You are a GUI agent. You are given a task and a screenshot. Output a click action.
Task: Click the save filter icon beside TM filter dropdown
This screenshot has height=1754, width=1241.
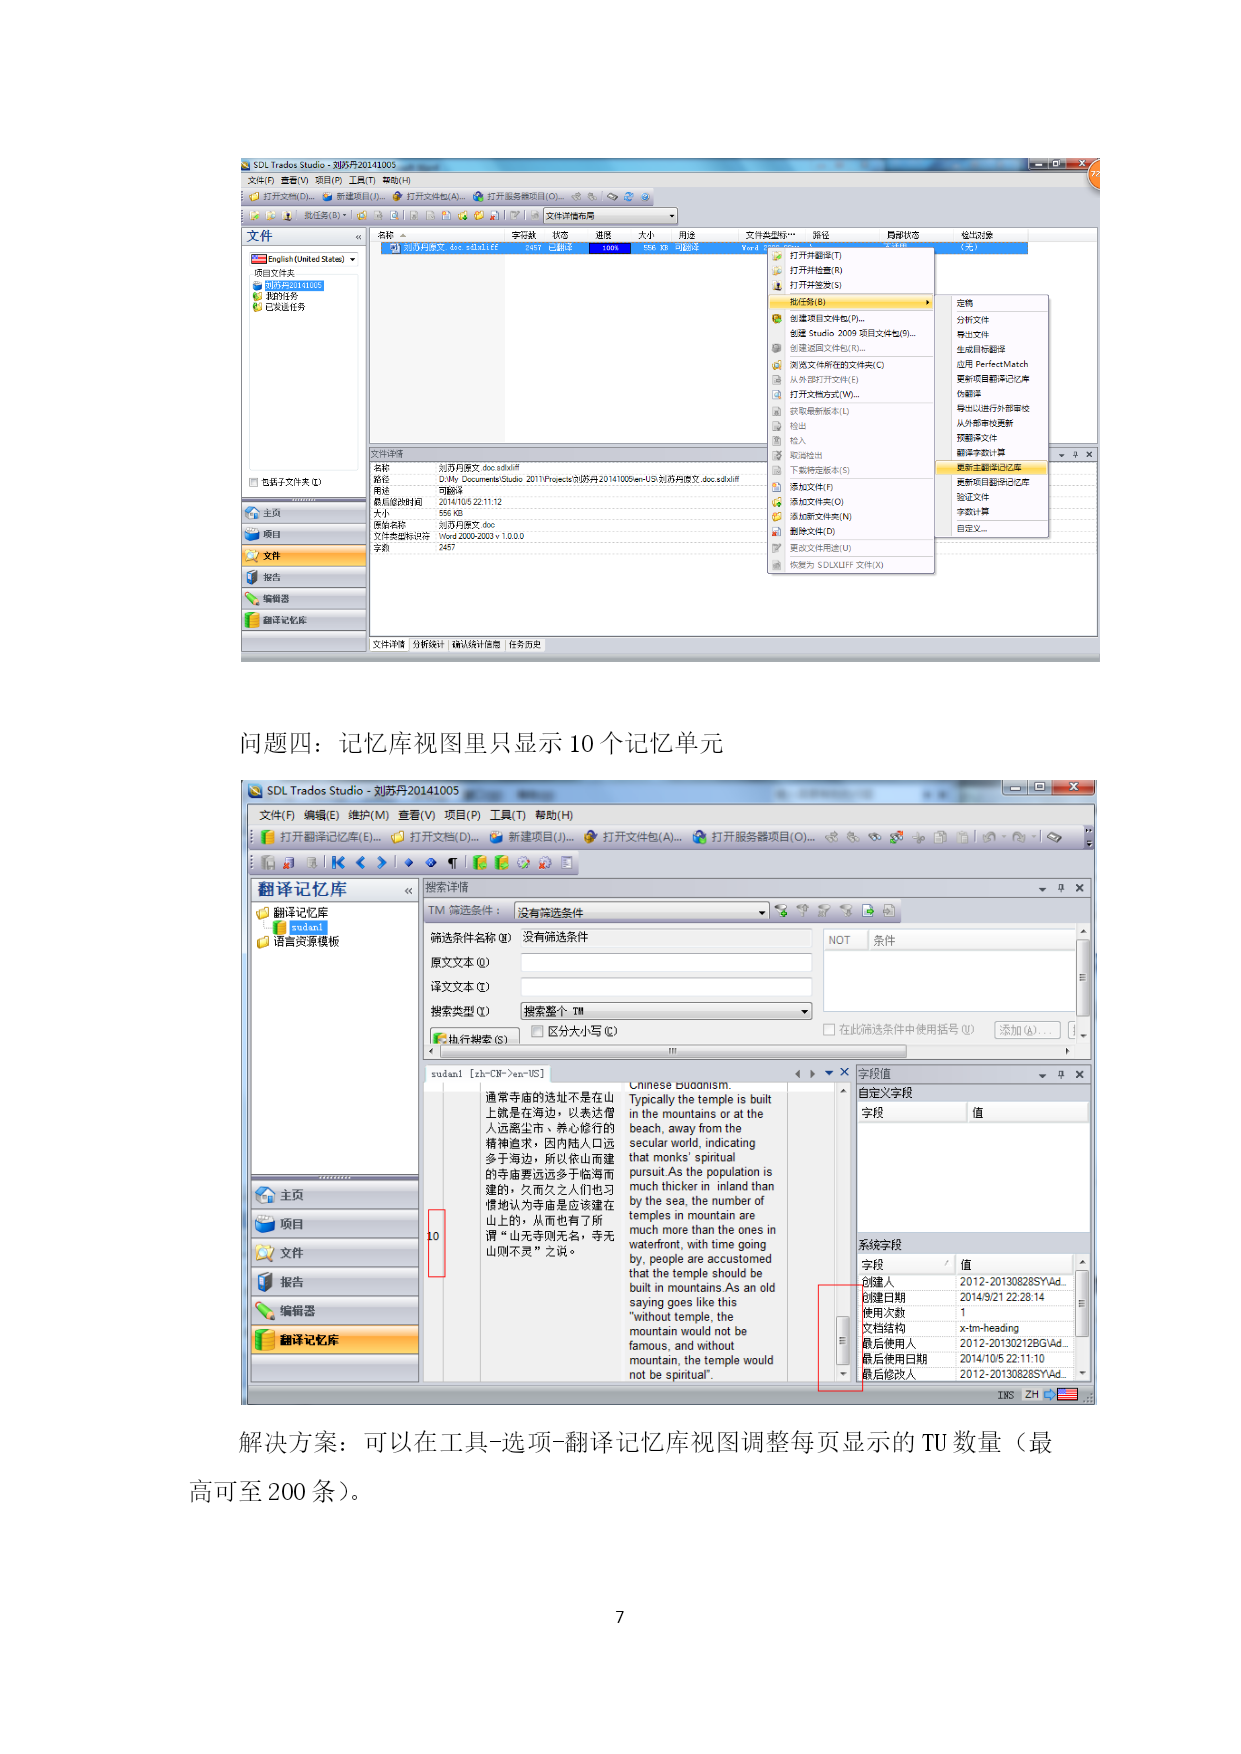(781, 911)
